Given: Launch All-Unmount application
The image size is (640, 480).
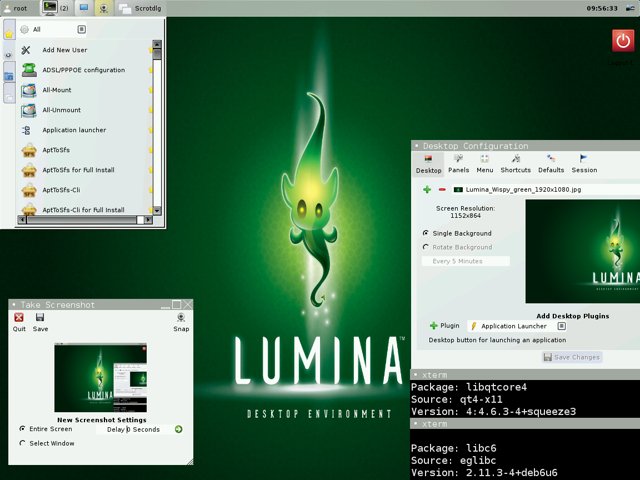Looking at the screenshot, I should tap(85, 110).
